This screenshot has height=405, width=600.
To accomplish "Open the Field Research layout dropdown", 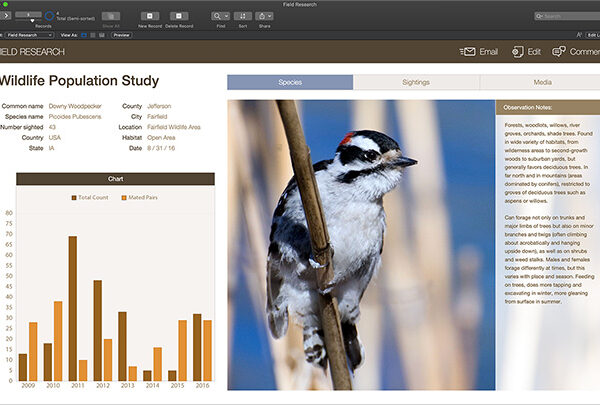I will (x=29, y=34).
